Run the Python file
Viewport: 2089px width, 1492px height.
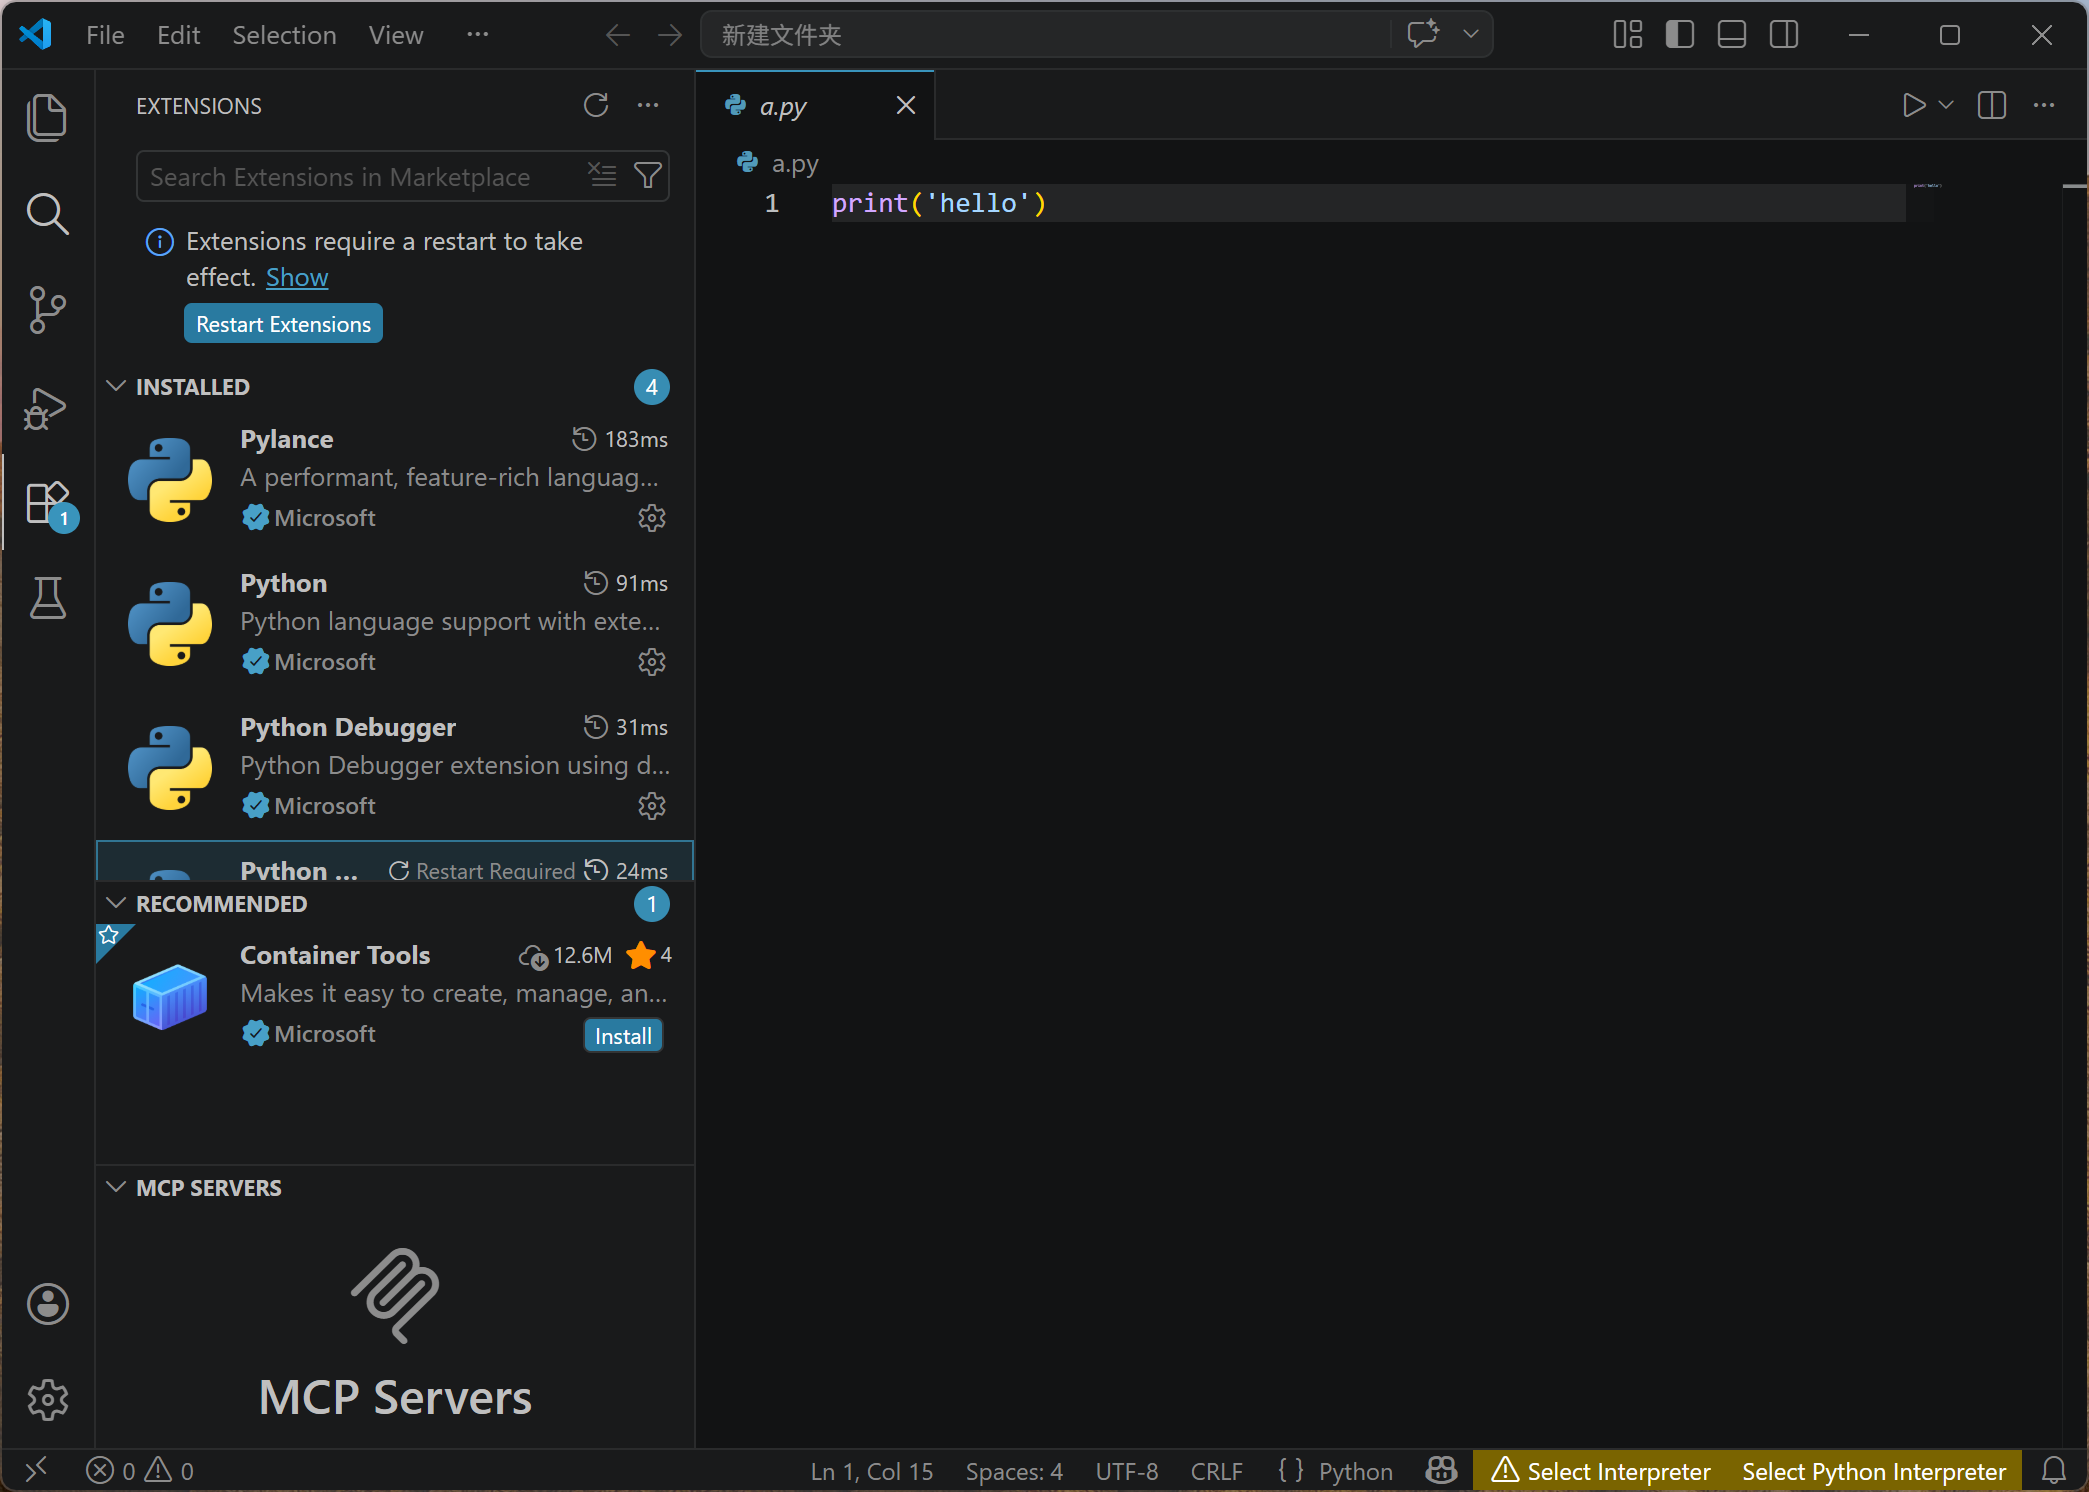(1913, 105)
